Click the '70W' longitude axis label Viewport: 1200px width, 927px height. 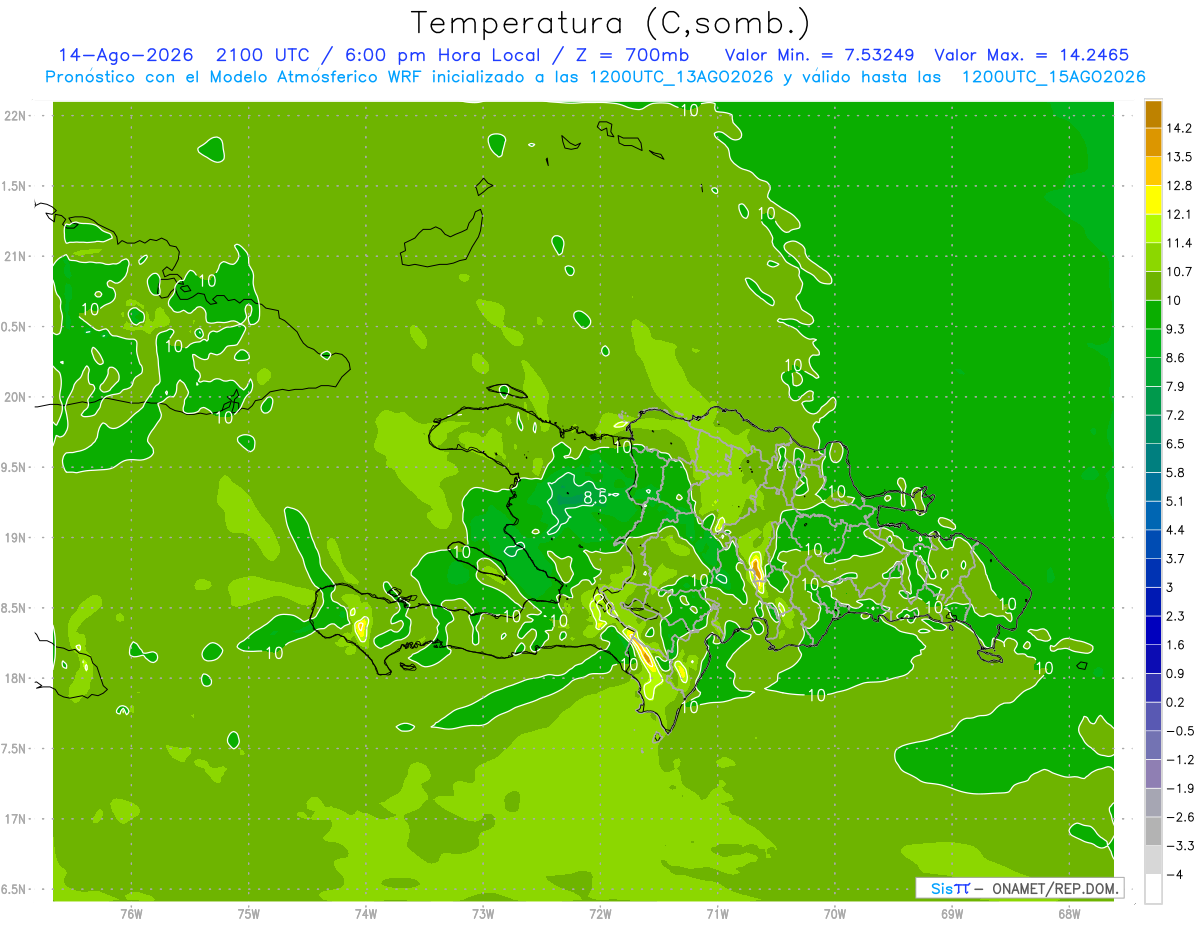pyautogui.click(x=835, y=912)
